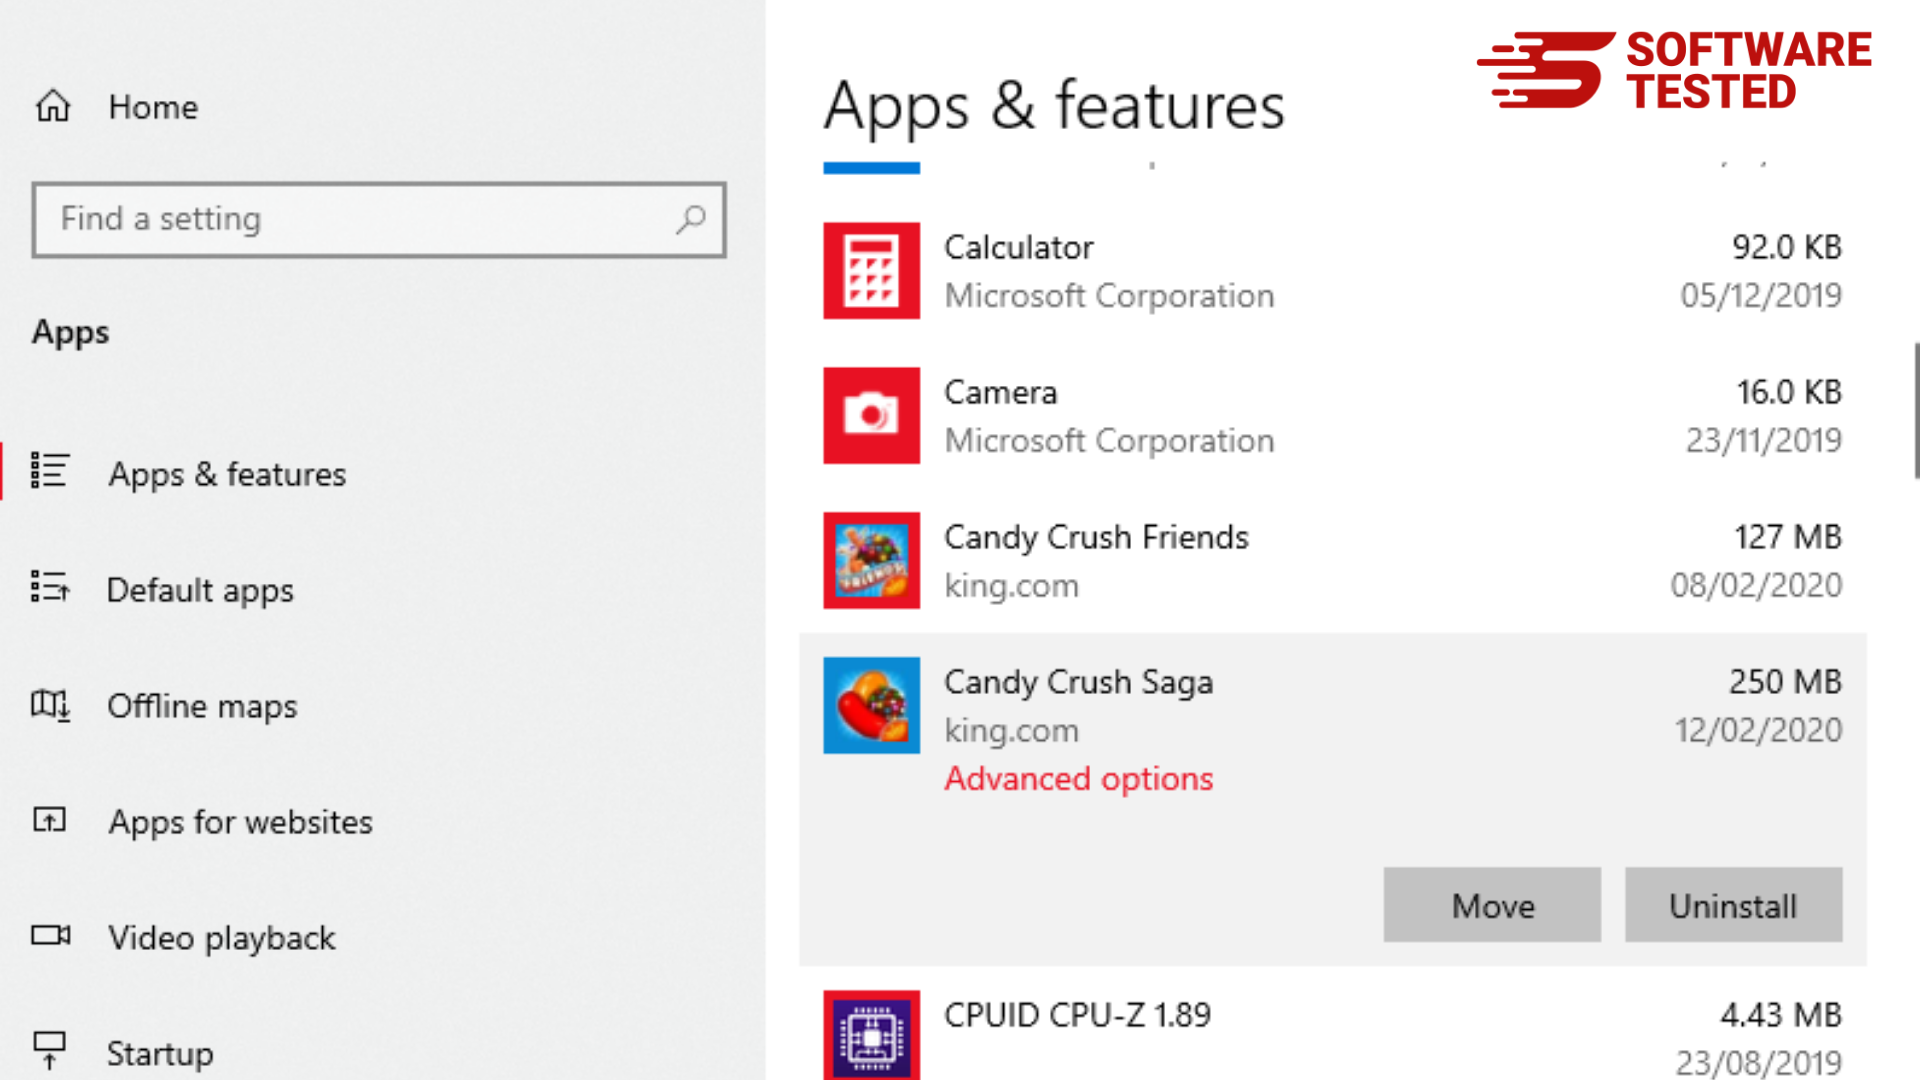Viewport: 1920px width, 1080px height.
Task: Click the Apps & features sidebar icon
Action: (x=51, y=471)
